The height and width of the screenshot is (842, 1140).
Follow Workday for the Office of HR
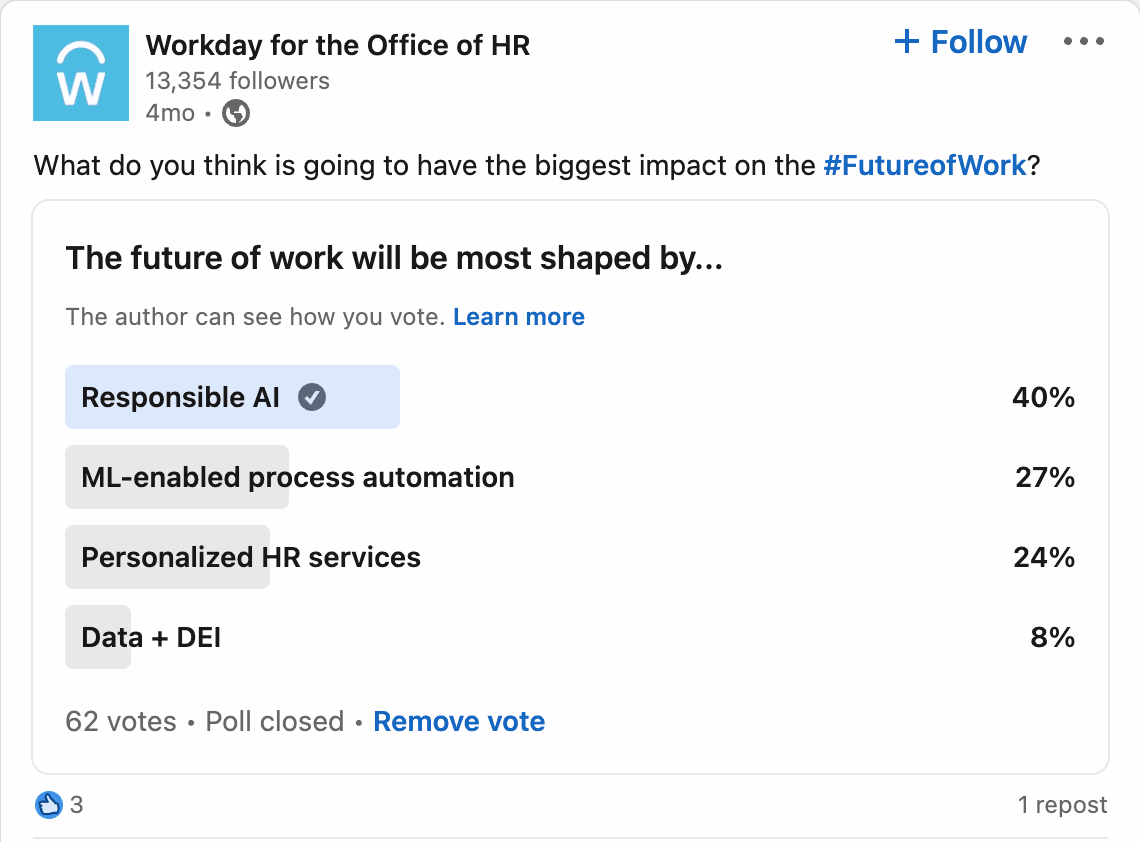pos(963,42)
